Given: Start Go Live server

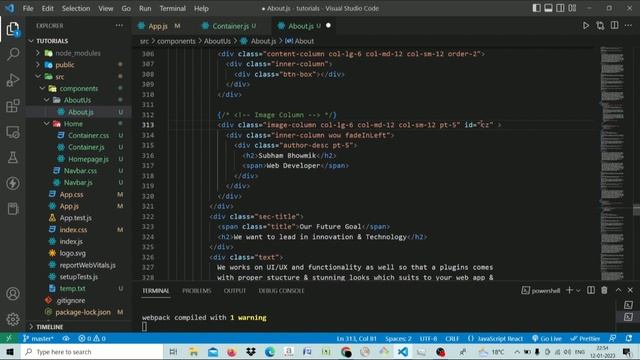Looking at the screenshot, I should point(547,338).
